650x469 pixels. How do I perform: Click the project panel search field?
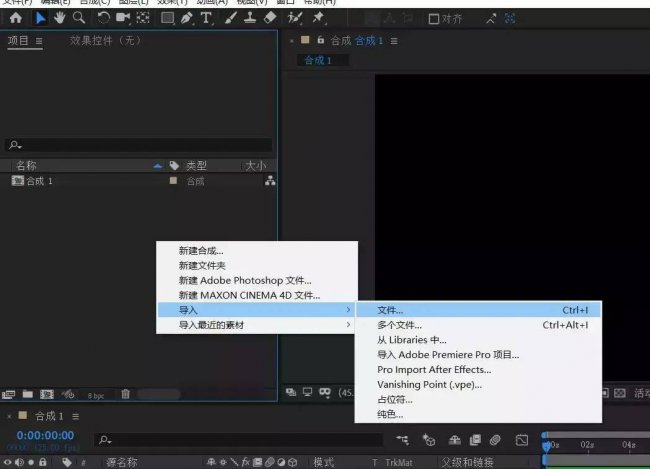tap(139, 145)
